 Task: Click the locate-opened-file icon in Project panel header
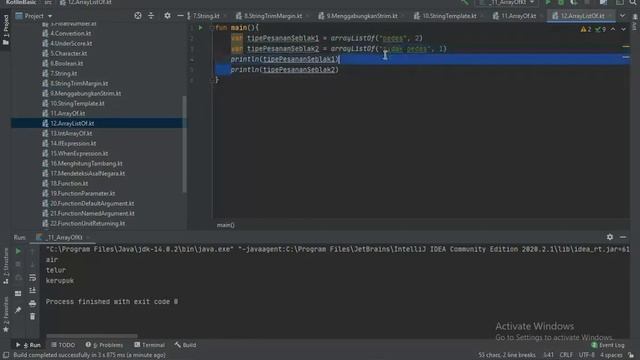pos(138,16)
